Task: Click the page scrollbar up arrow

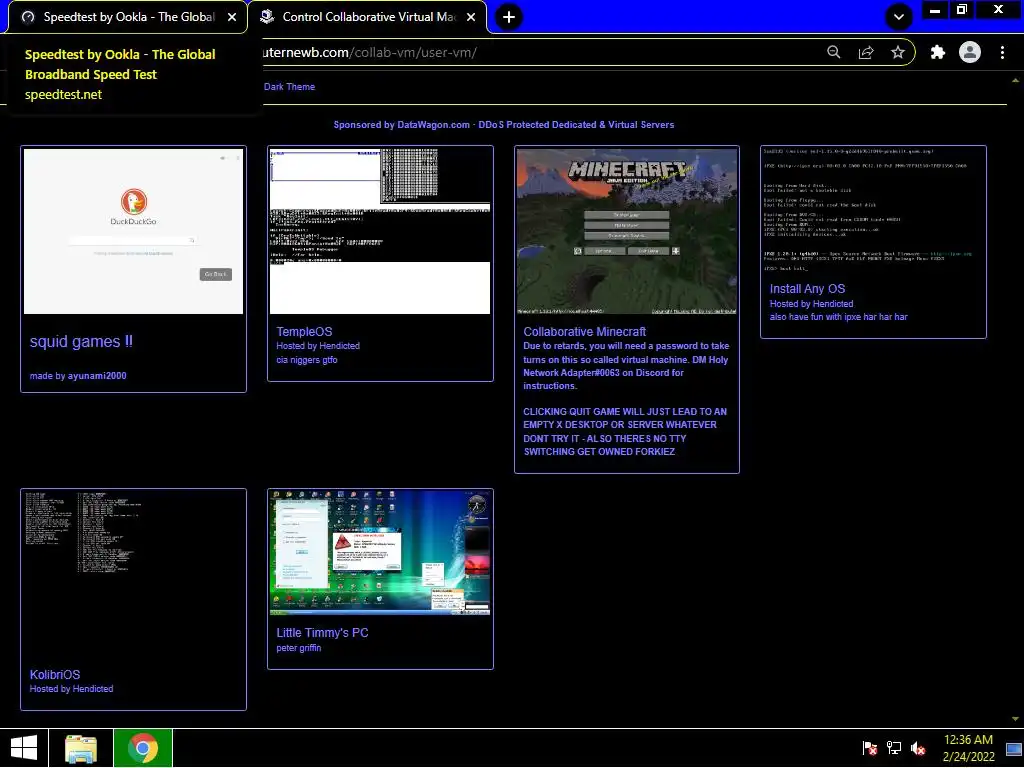Action: 1015,81
